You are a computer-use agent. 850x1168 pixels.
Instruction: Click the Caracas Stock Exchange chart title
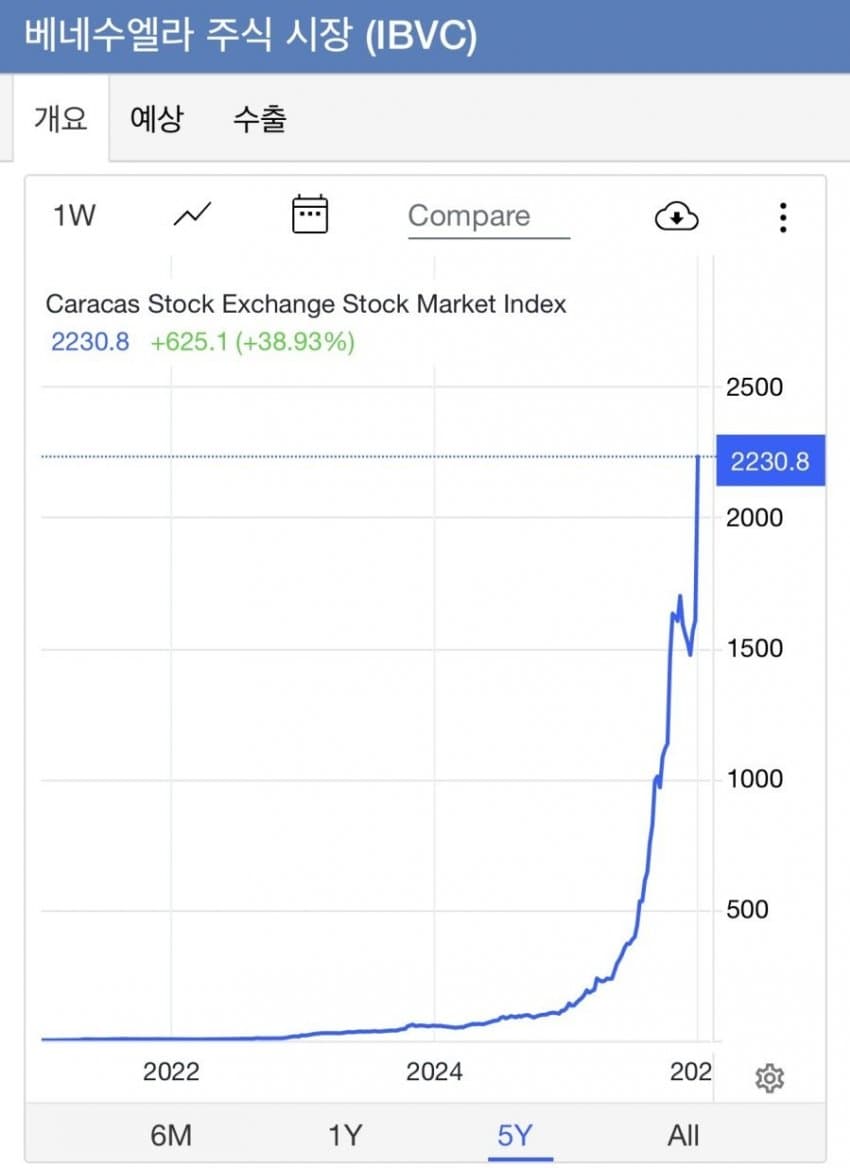coord(306,304)
